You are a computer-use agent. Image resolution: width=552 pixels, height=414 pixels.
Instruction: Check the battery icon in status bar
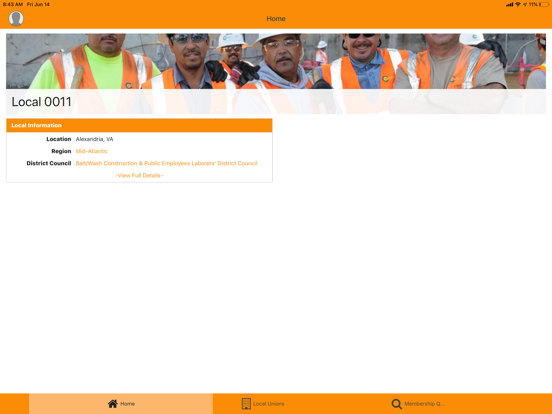click(544, 4)
